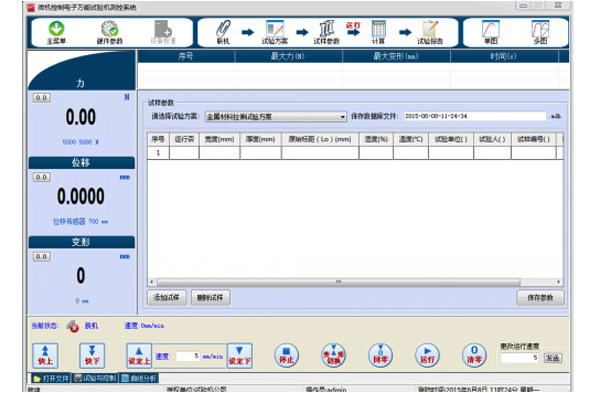The image size is (600, 393).
Task: Click the fast up (快上) button
Action: click(45, 355)
